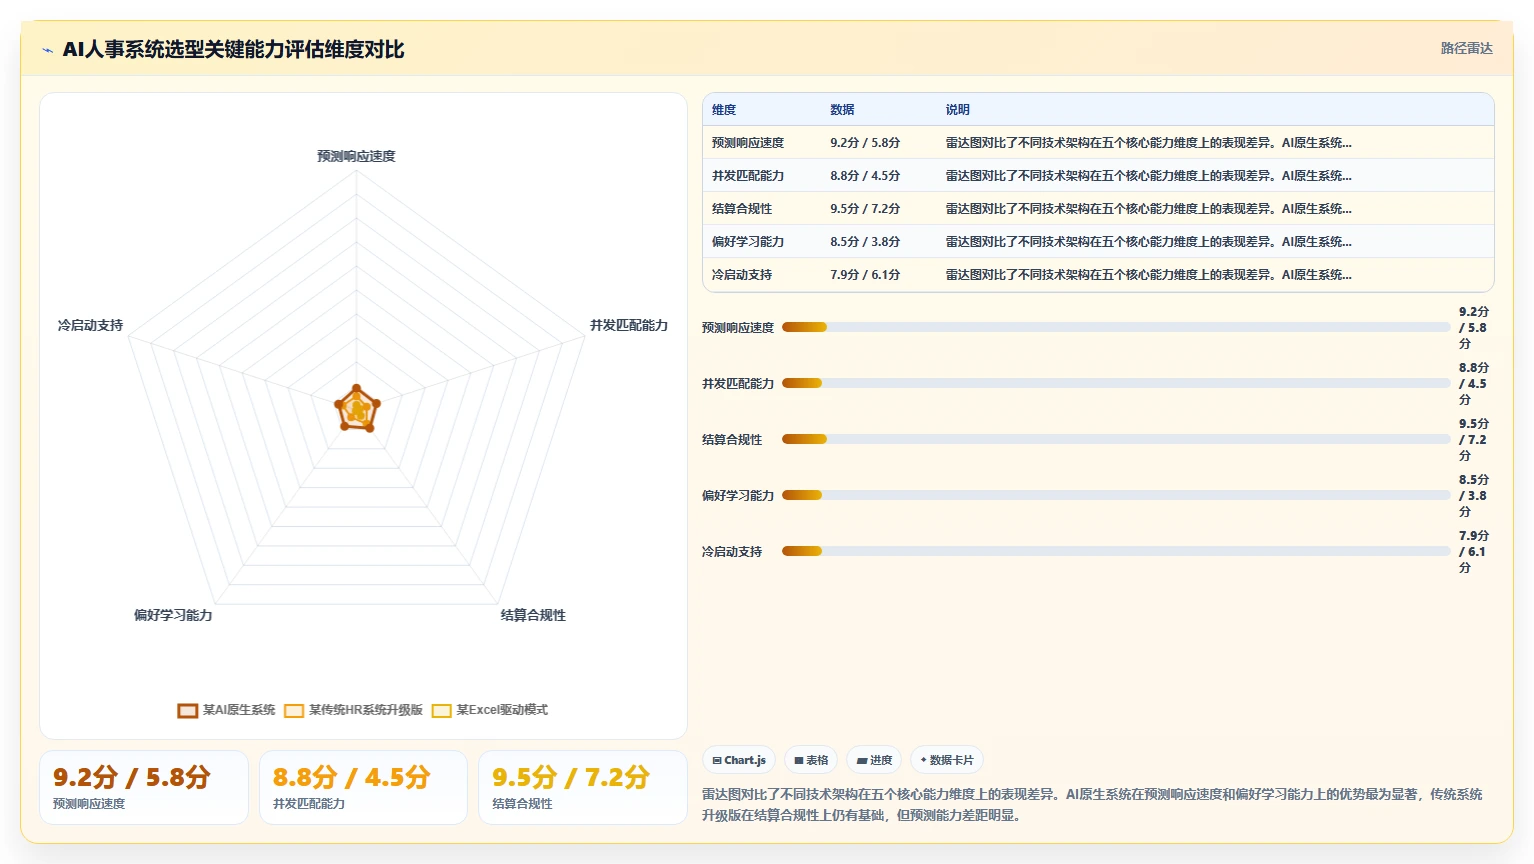The width and height of the screenshot is (1534, 864).
Task: Click the summary paragraph below the tags
Action: [x=1092, y=805]
